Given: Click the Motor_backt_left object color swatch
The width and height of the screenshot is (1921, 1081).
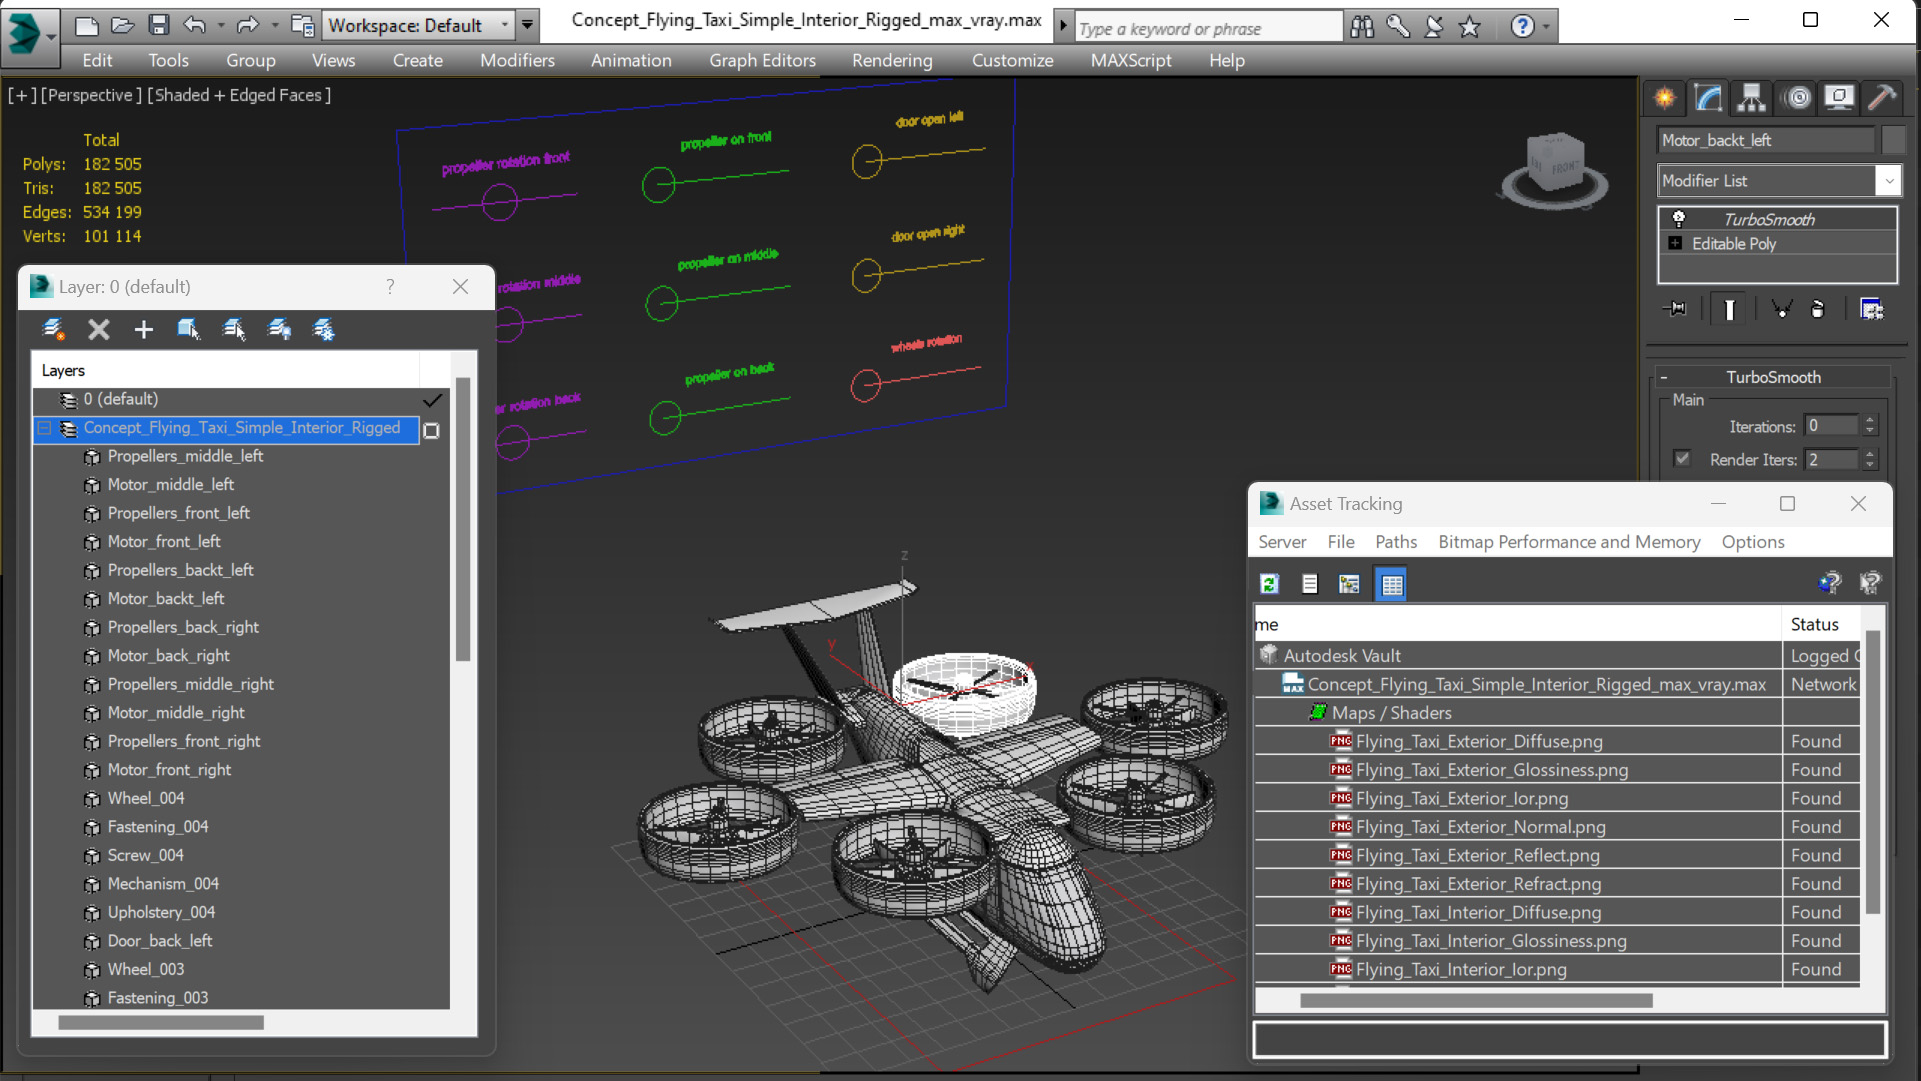Looking at the screenshot, I should pos(1893,140).
